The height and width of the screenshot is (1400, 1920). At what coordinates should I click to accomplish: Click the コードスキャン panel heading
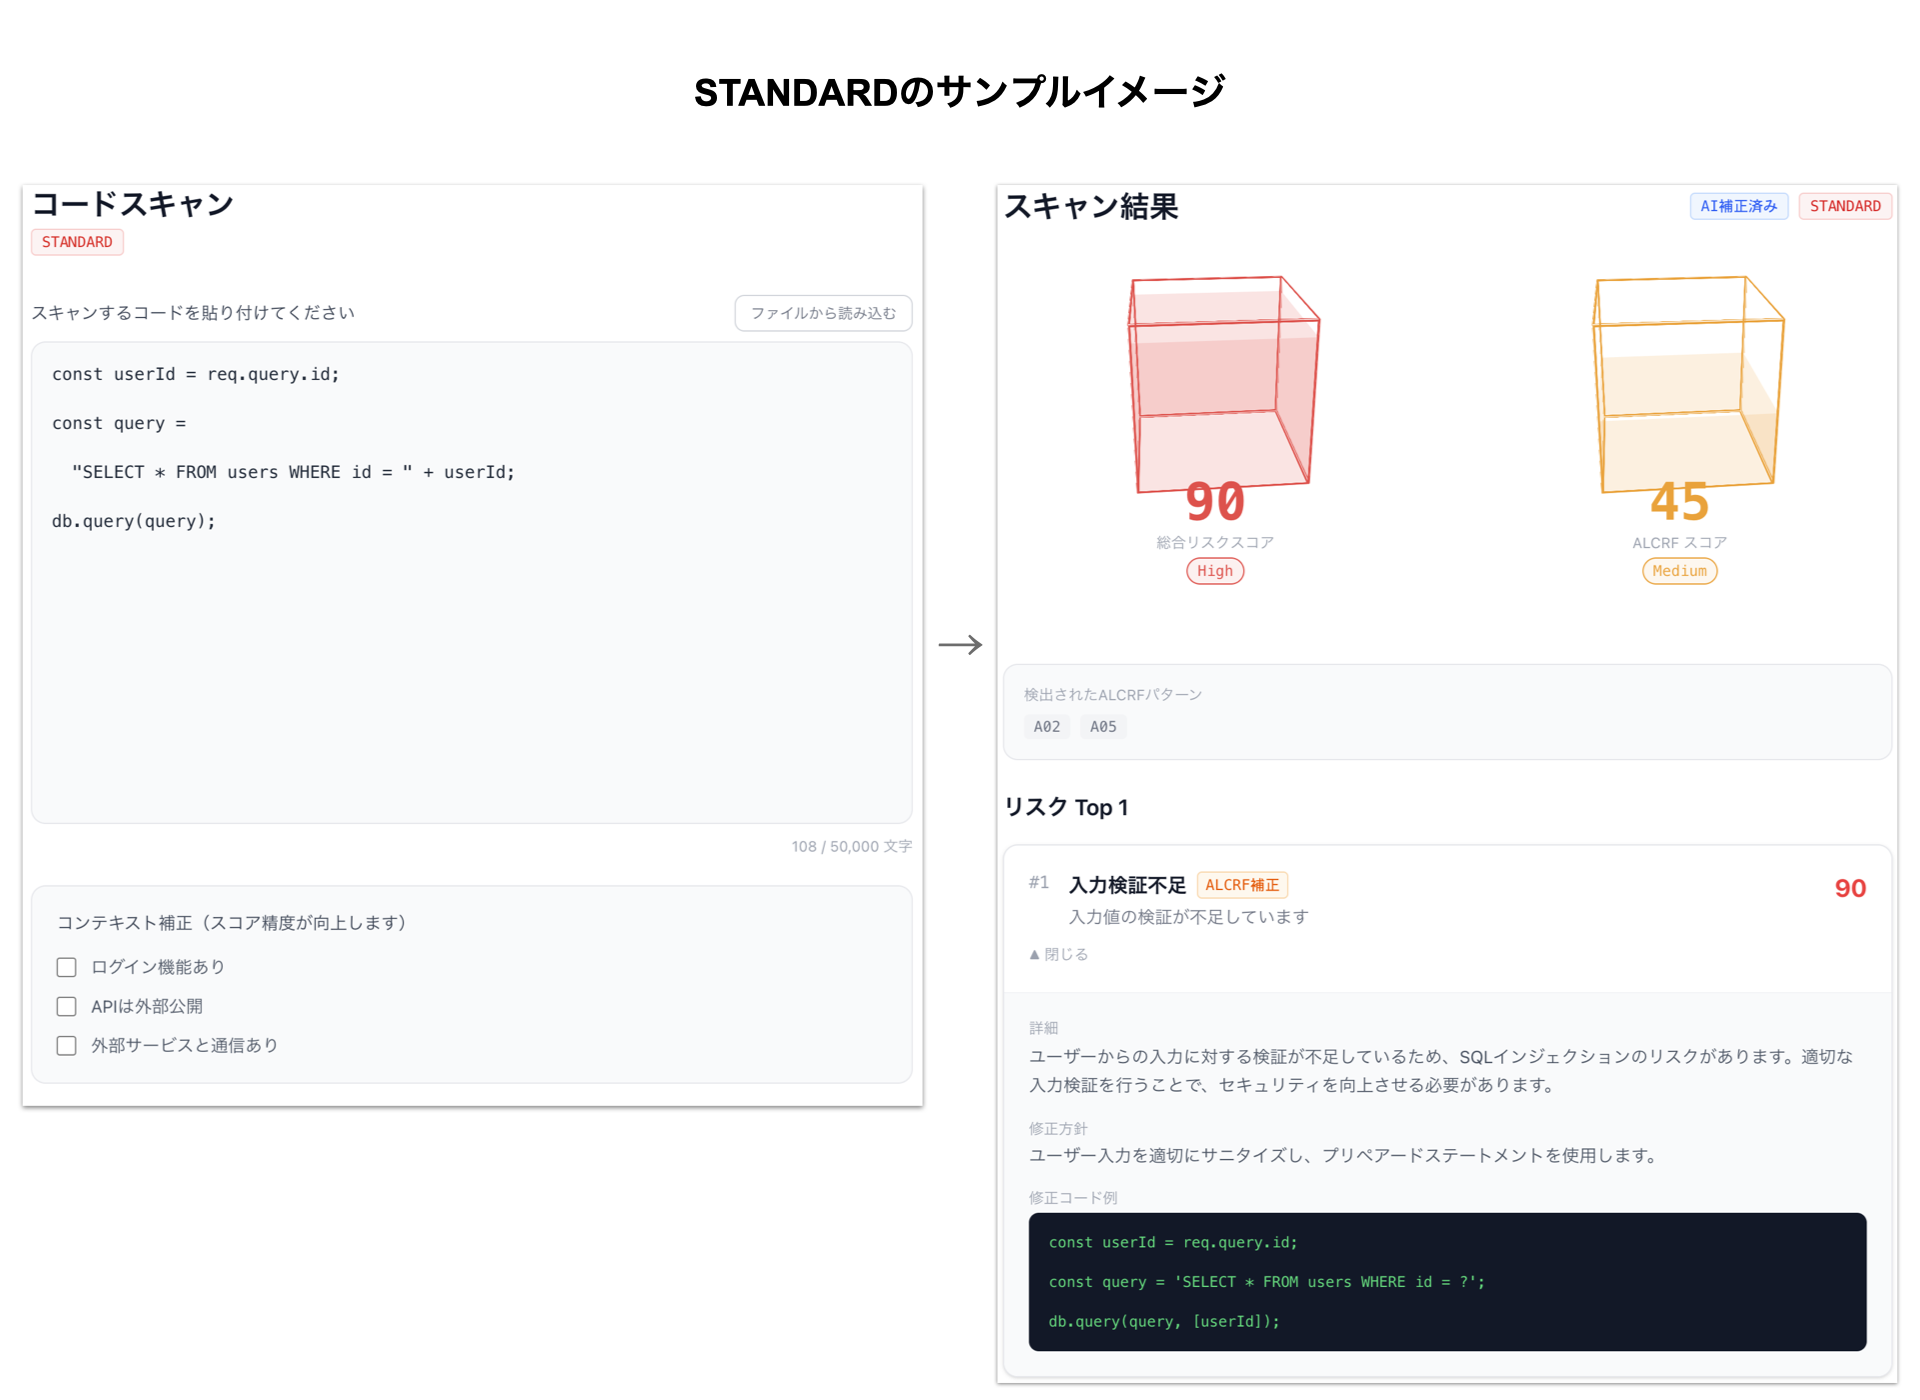(x=133, y=204)
